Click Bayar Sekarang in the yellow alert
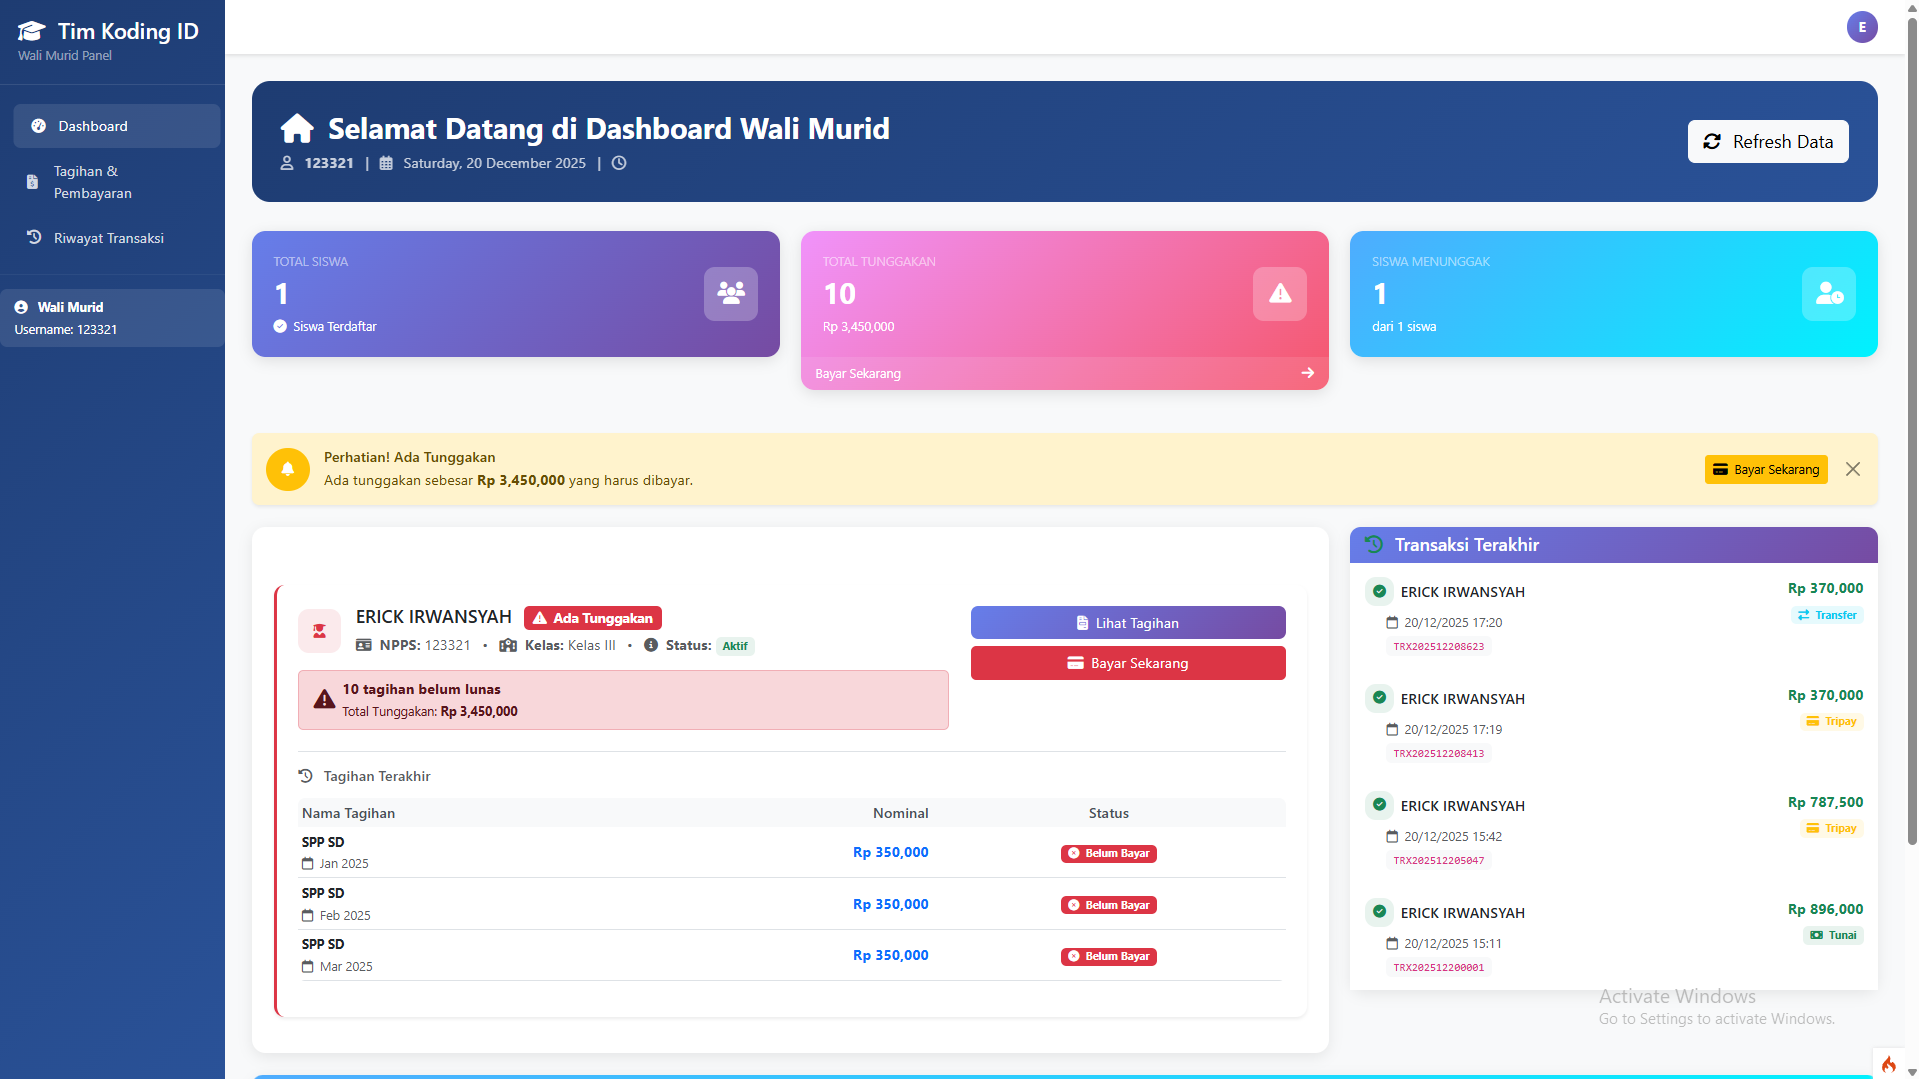The width and height of the screenshot is (1919, 1079). tap(1766, 469)
